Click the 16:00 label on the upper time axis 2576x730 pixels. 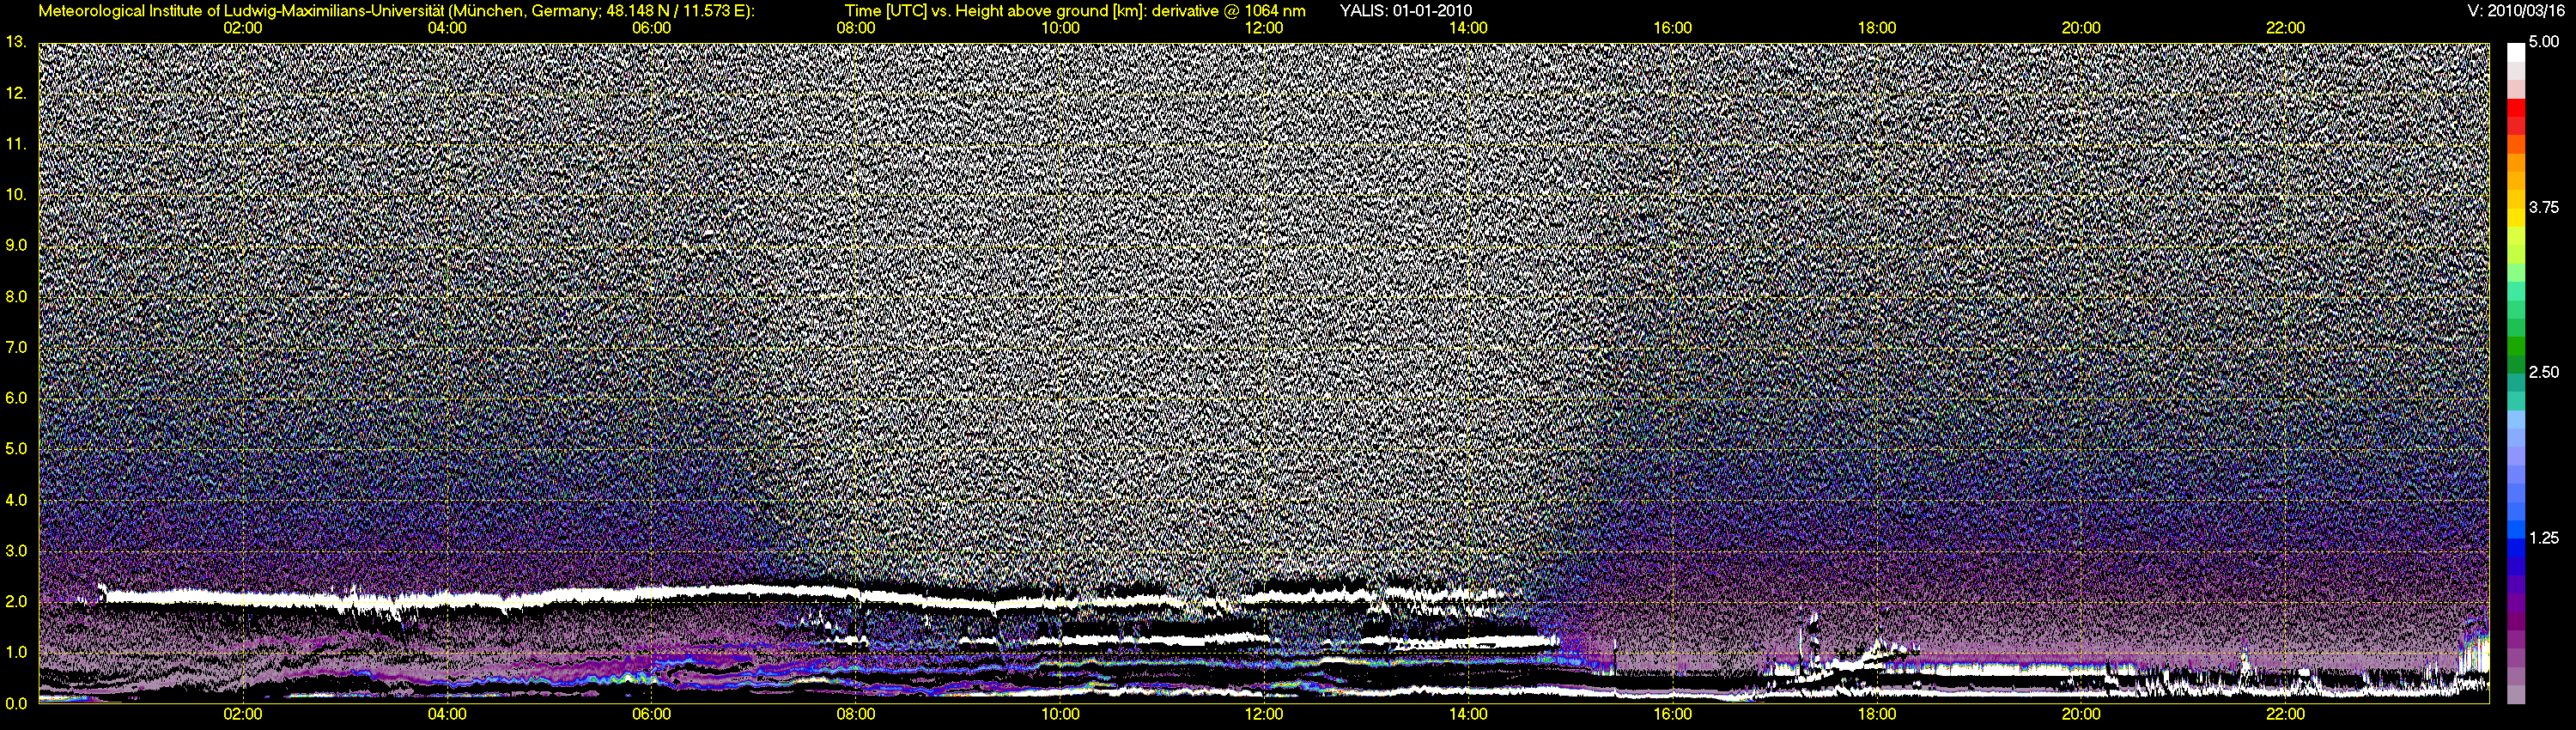[x=1673, y=28]
